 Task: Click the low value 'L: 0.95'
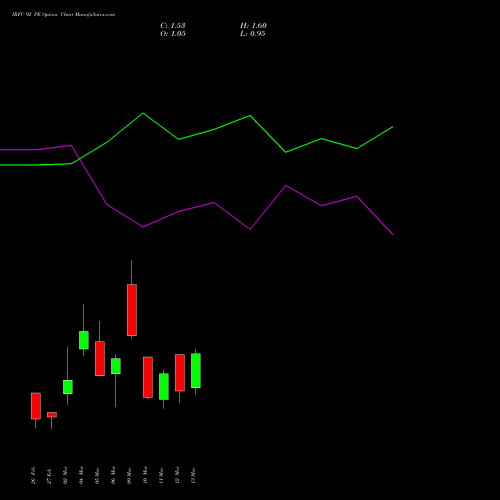(x=252, y=34)
